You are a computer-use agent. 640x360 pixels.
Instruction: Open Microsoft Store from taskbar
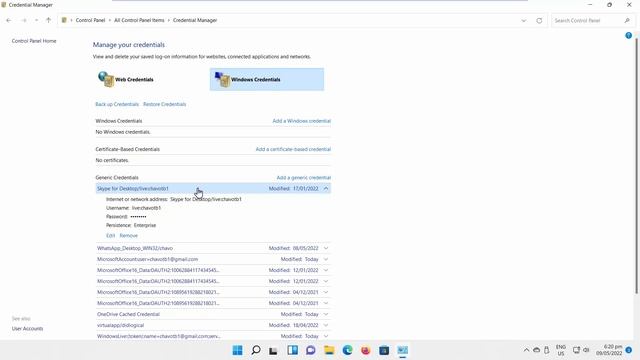coord(384,350)
